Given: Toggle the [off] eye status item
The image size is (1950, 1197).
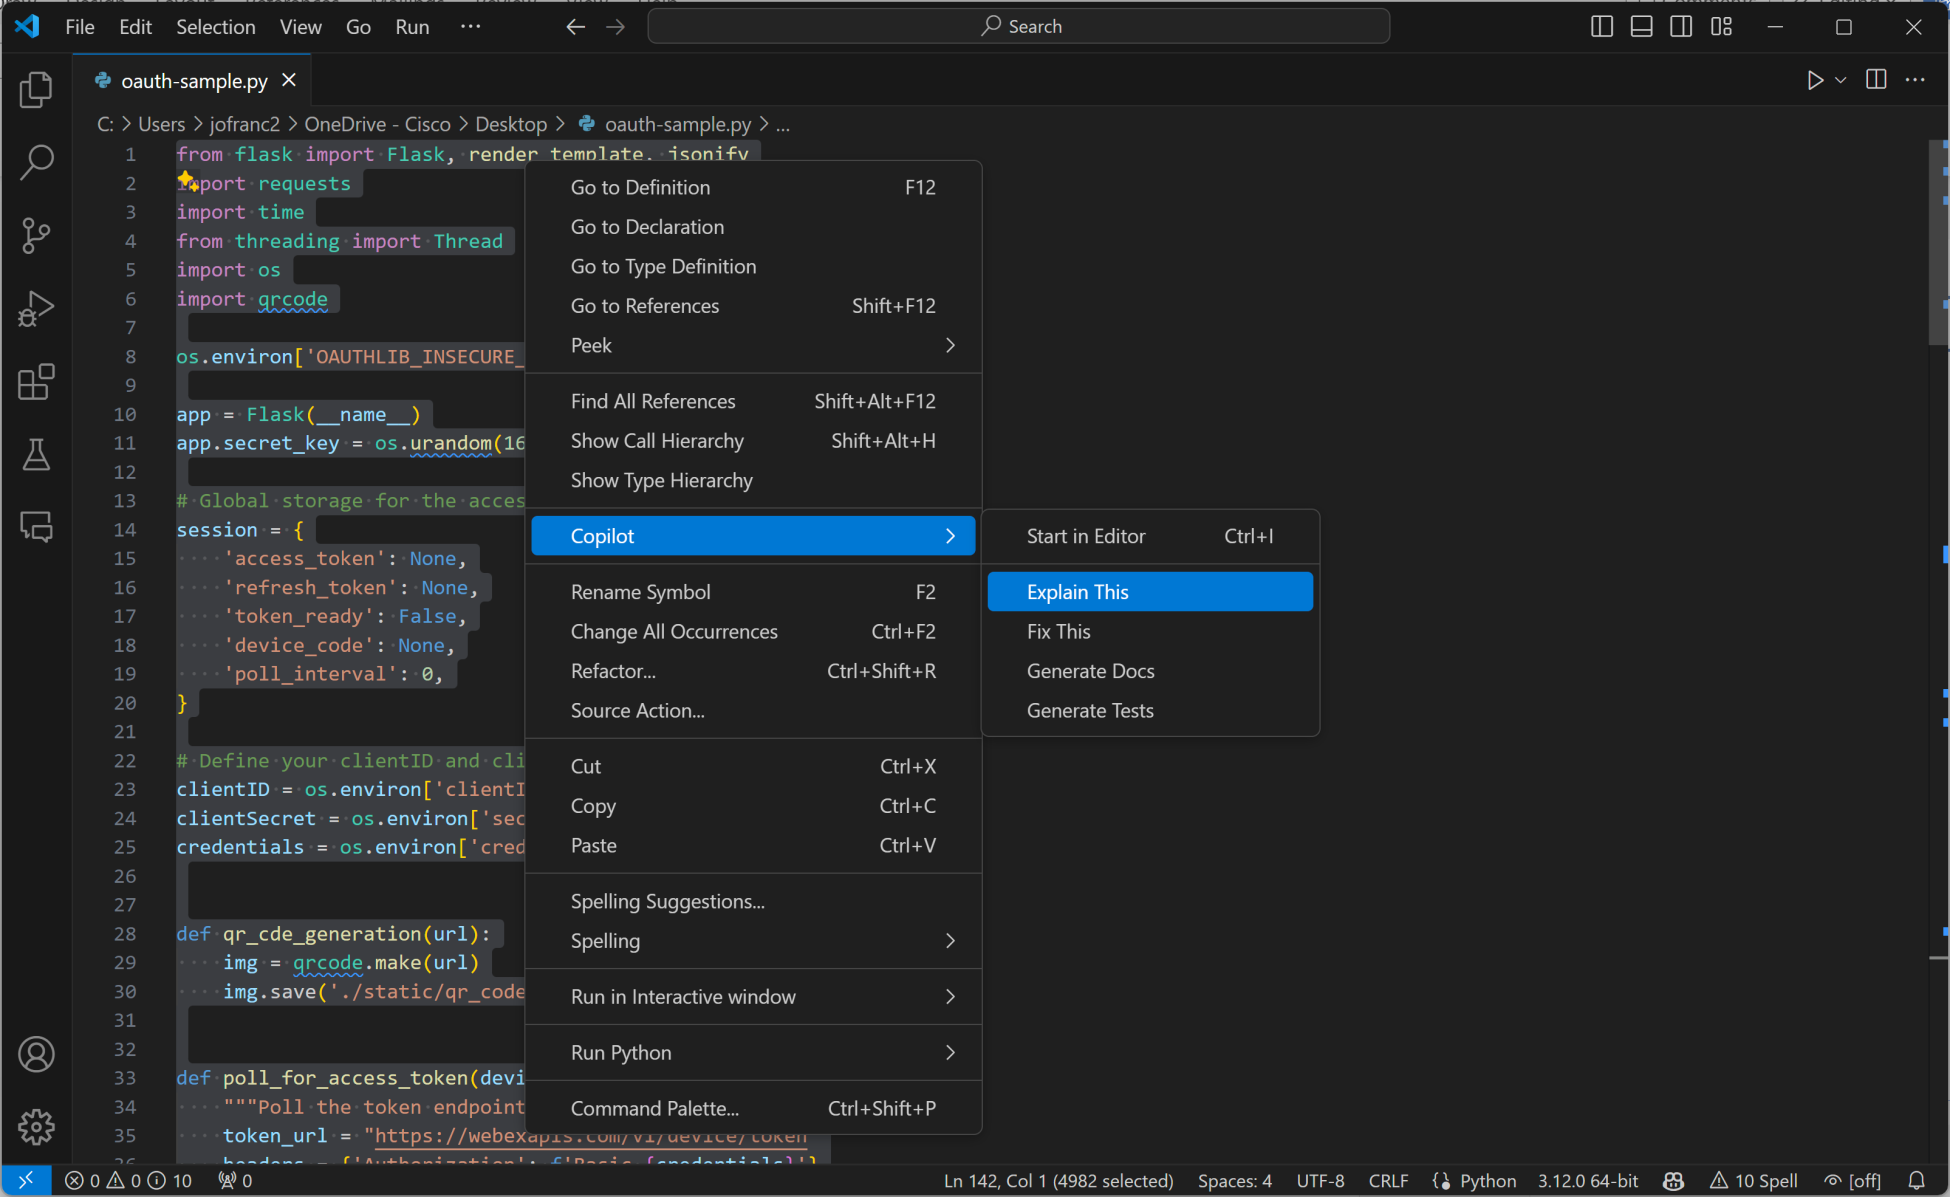Looking at the screenshot, I should (1853, 1180).
